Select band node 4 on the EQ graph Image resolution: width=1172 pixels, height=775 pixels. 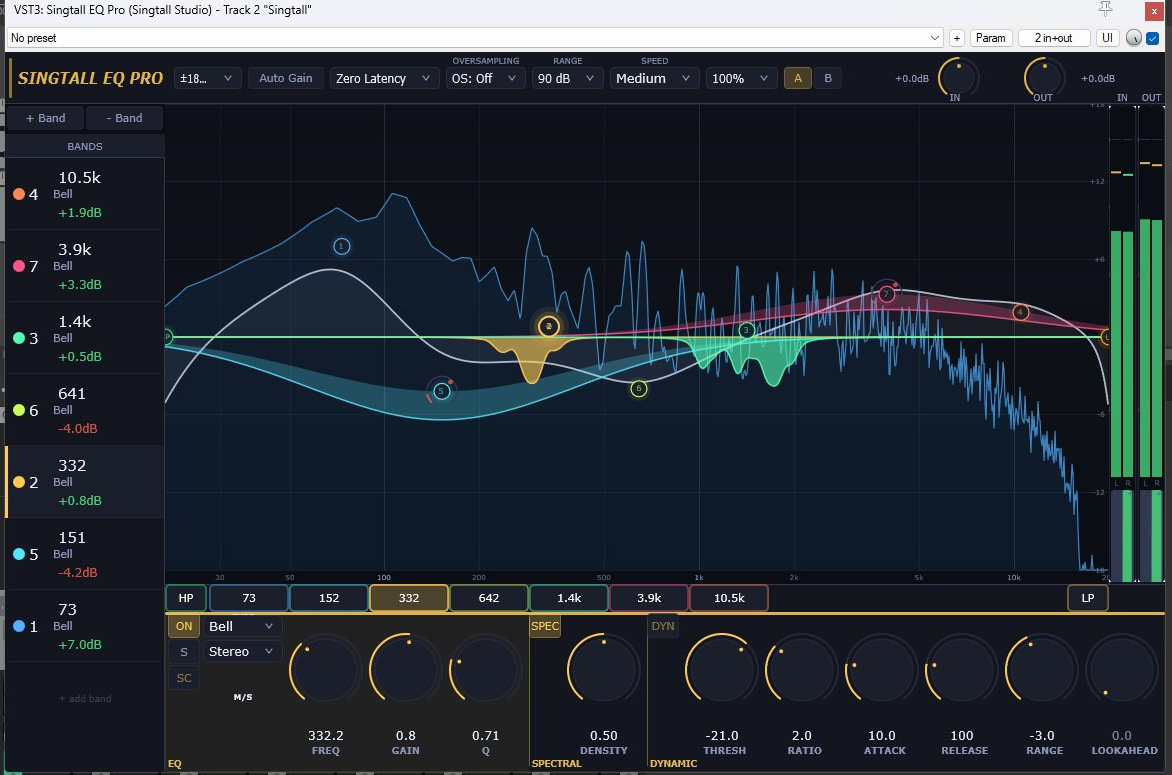1020,312
